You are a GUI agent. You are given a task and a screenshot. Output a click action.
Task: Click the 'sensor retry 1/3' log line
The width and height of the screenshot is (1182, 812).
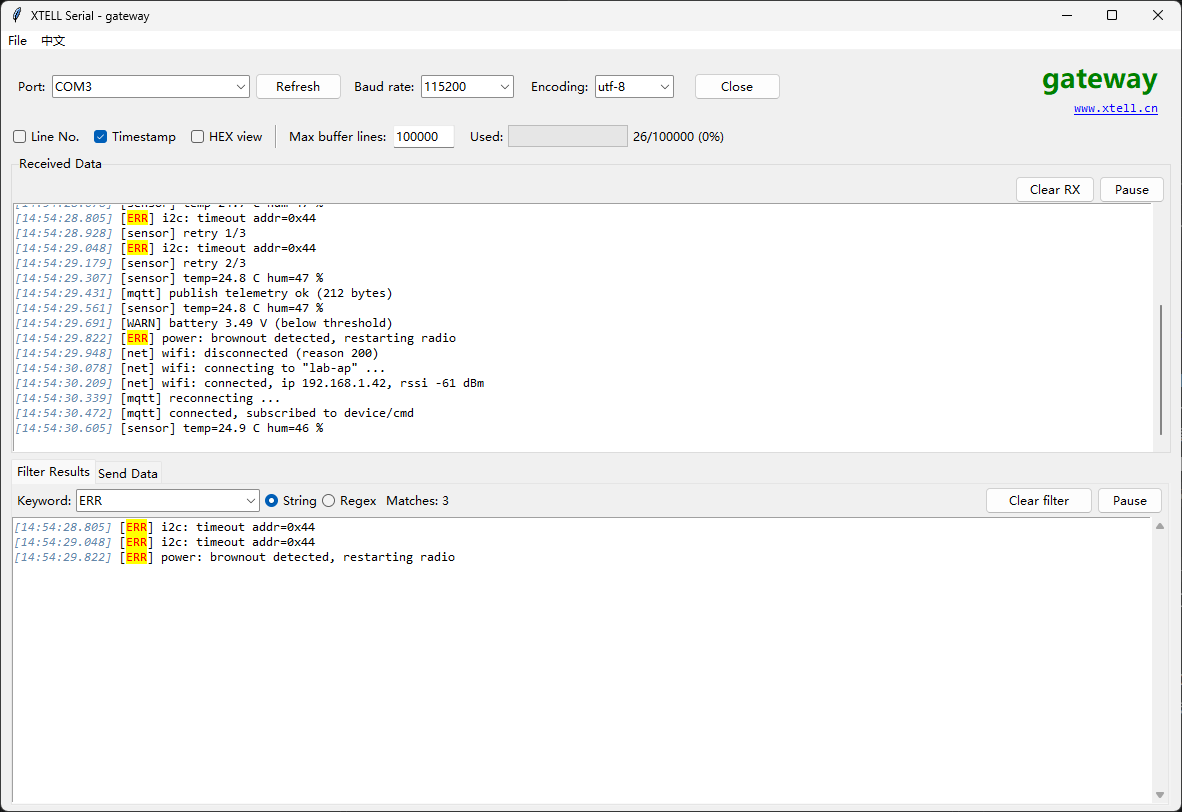pos(130,233)
